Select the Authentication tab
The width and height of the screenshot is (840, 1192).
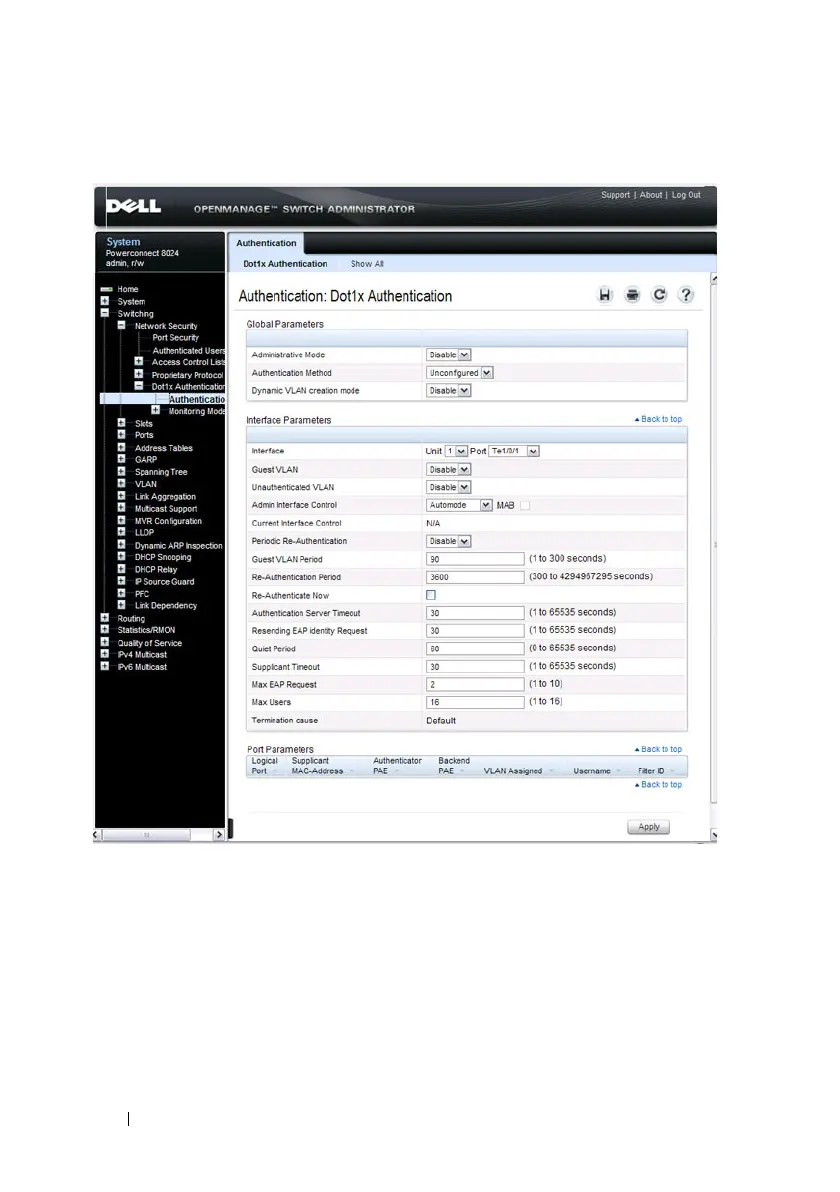[266, 243]
